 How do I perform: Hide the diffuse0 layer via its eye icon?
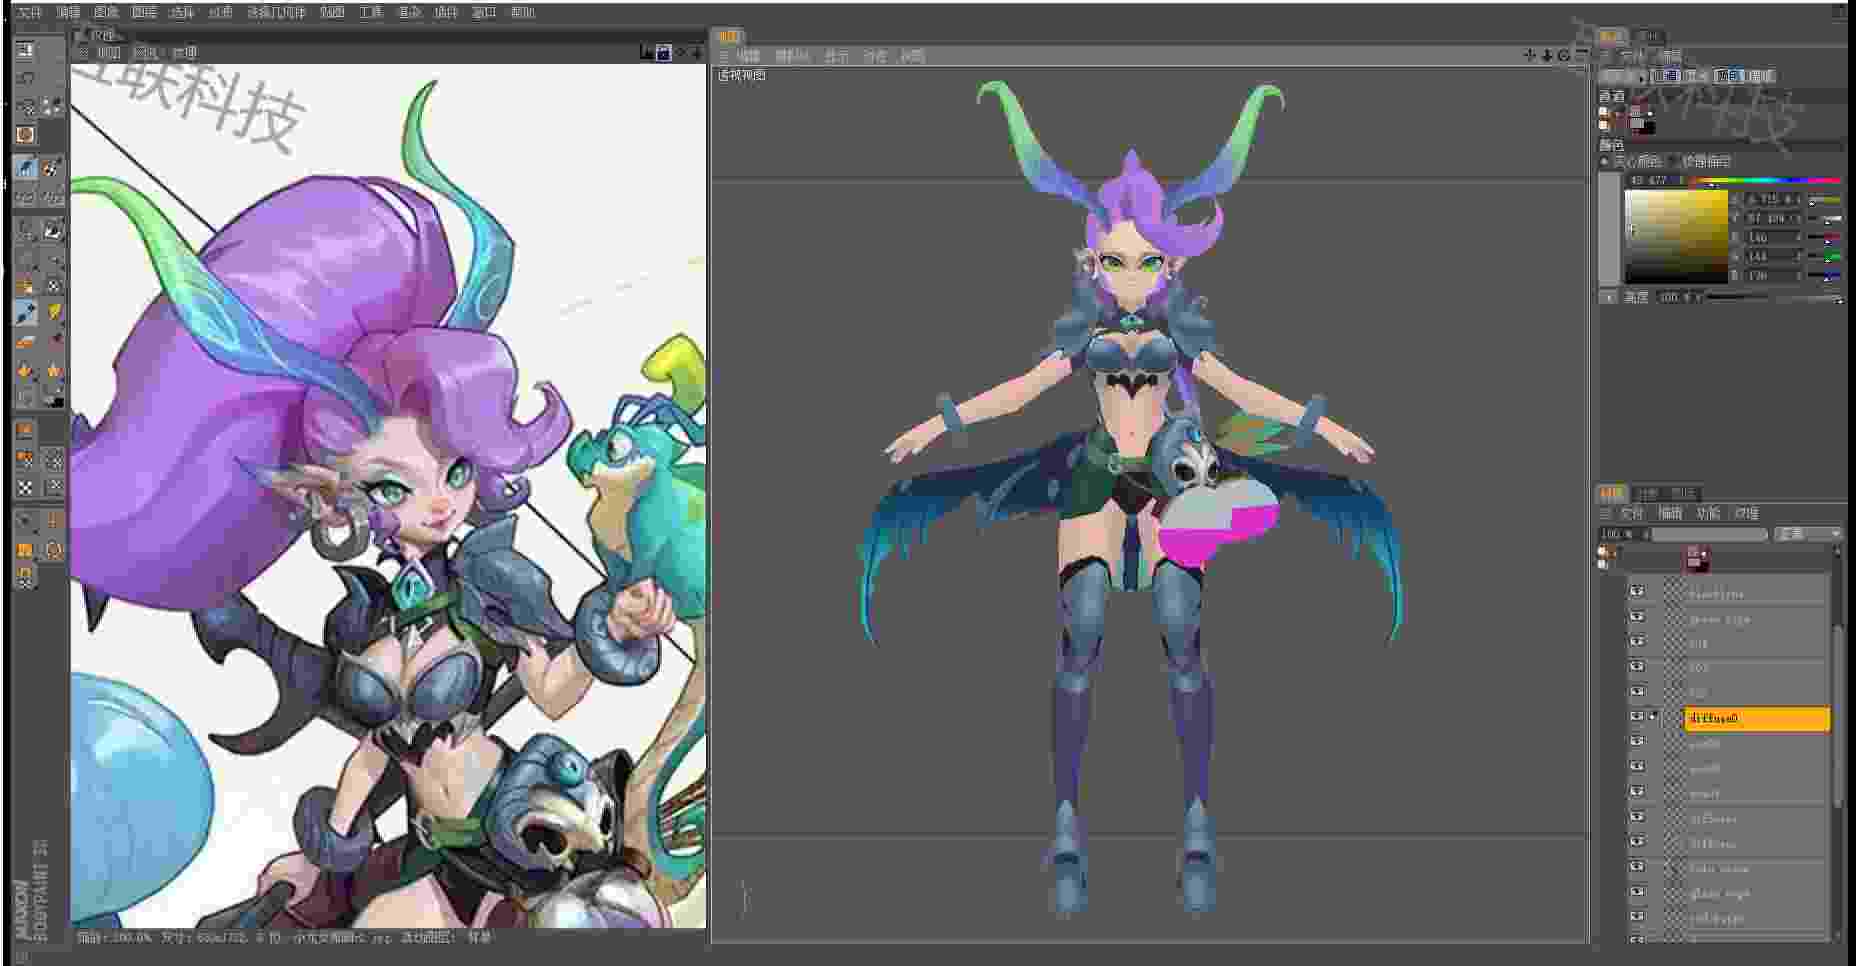pyautogui.click(x=1637, y=717)
